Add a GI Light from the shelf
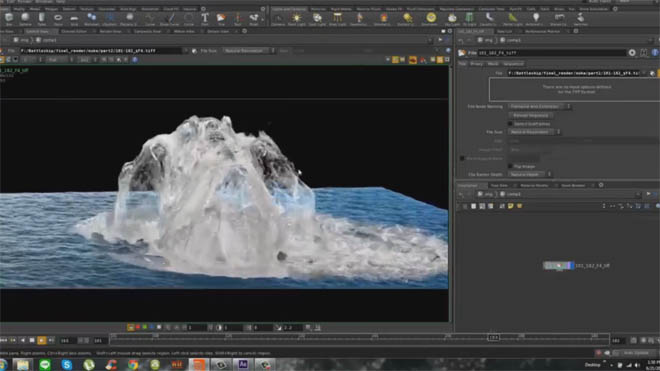The image size is (660, 371). tap(469, 19)
